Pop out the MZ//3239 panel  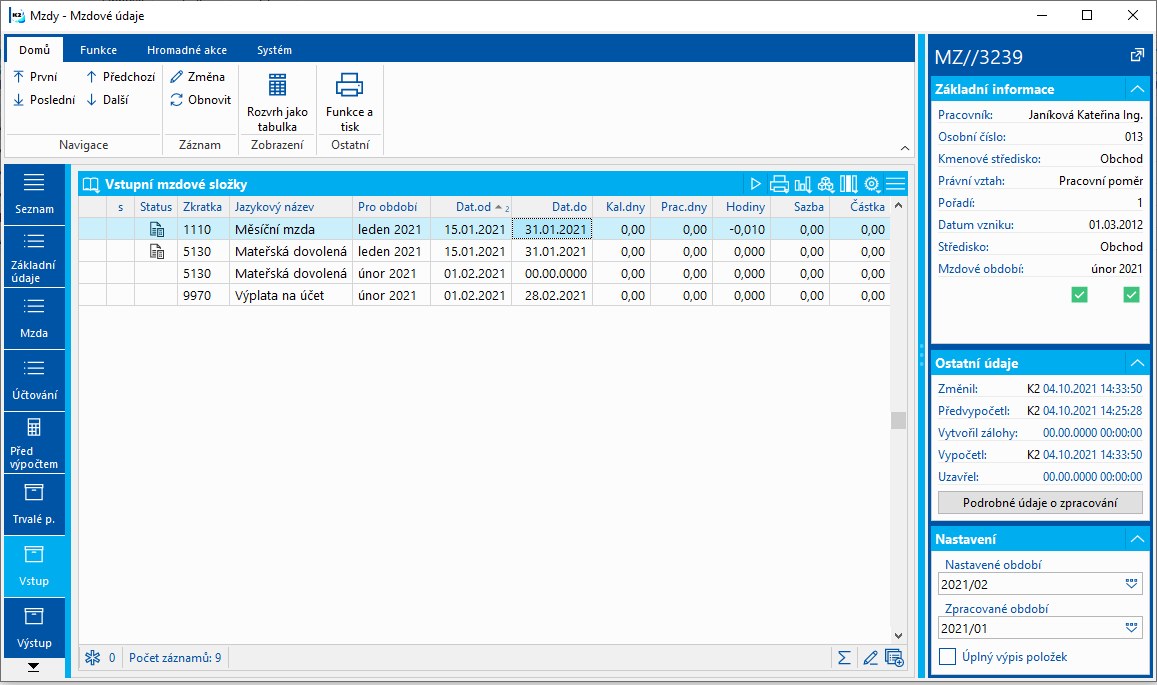[x=1136, y=56]
